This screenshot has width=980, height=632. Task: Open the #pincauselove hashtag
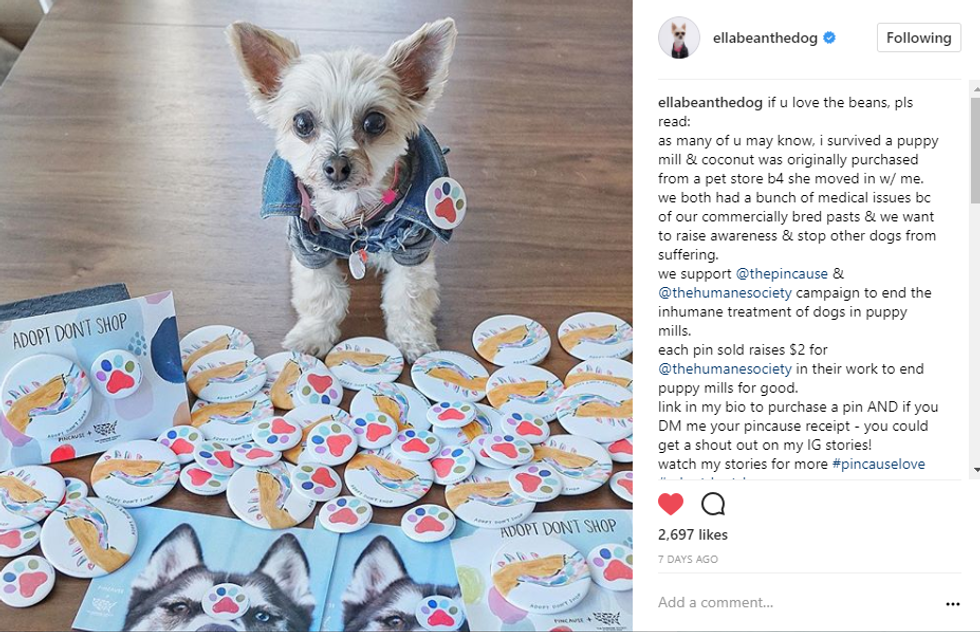[x=878, y=464]
